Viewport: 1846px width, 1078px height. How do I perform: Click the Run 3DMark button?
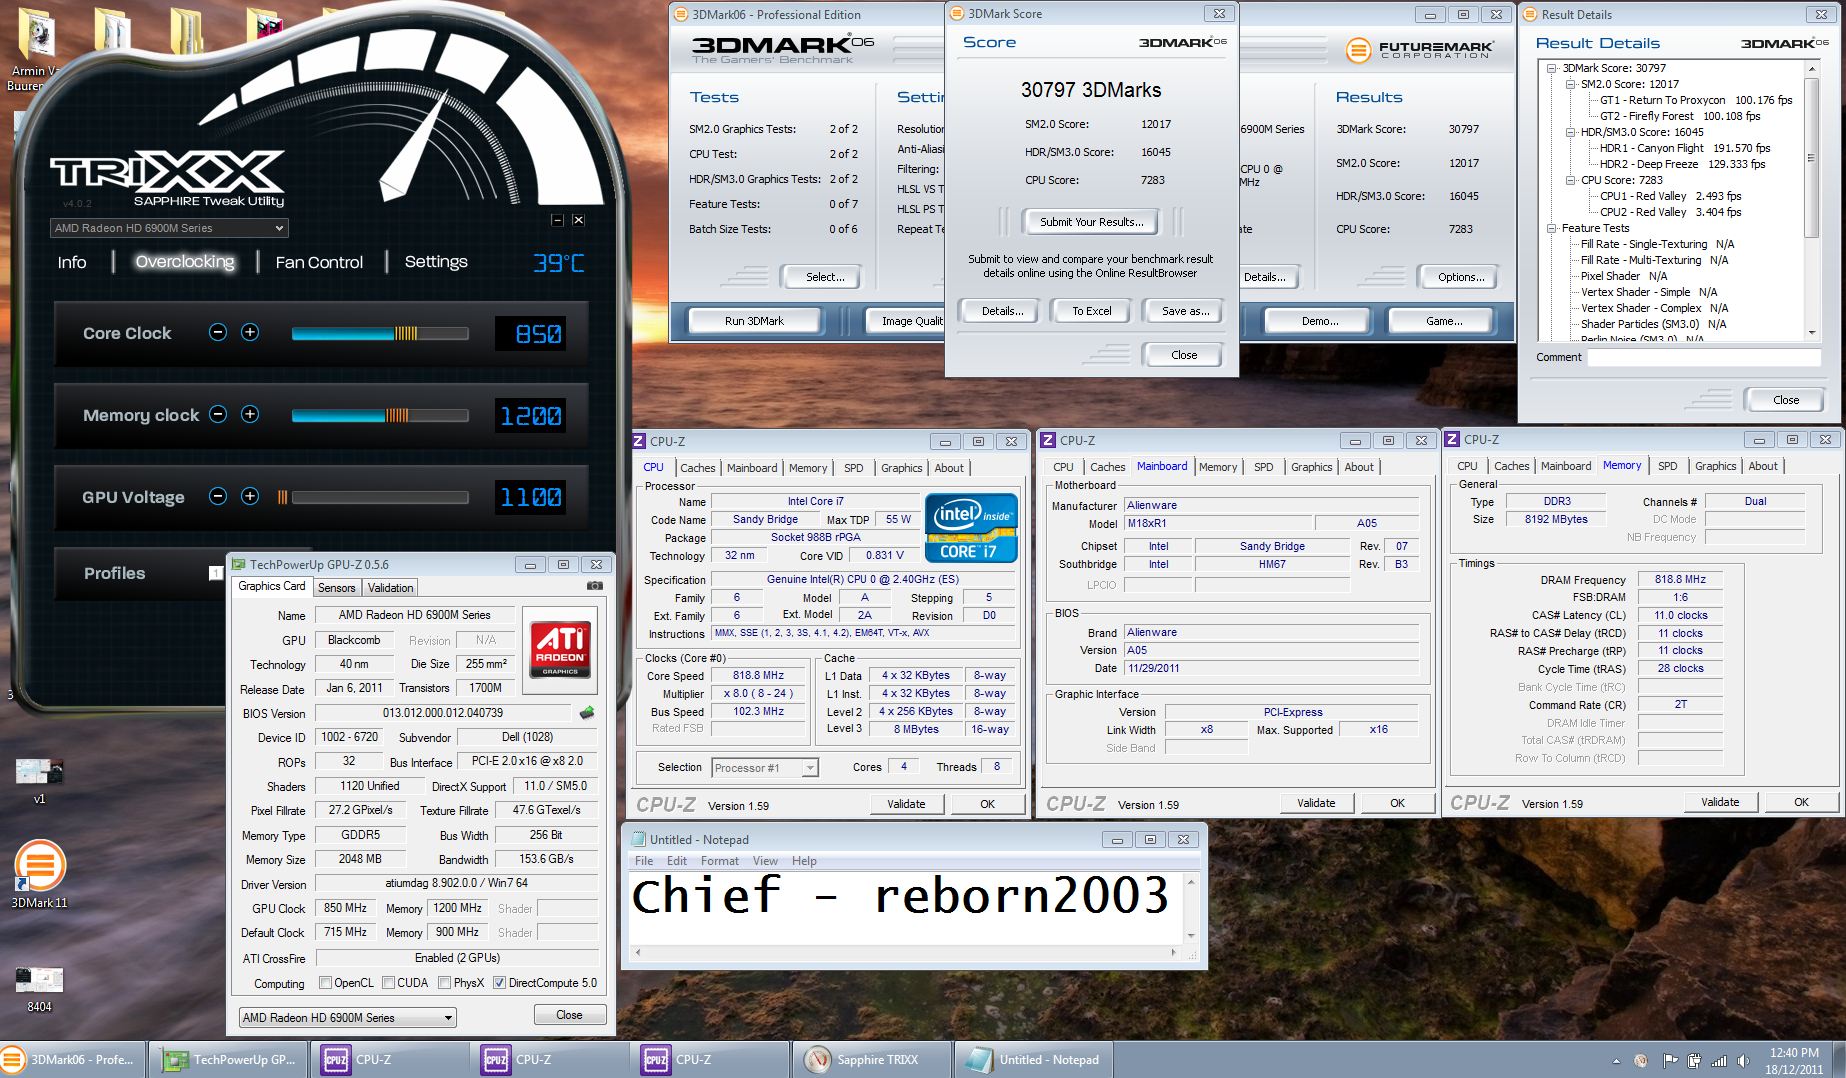754,321
